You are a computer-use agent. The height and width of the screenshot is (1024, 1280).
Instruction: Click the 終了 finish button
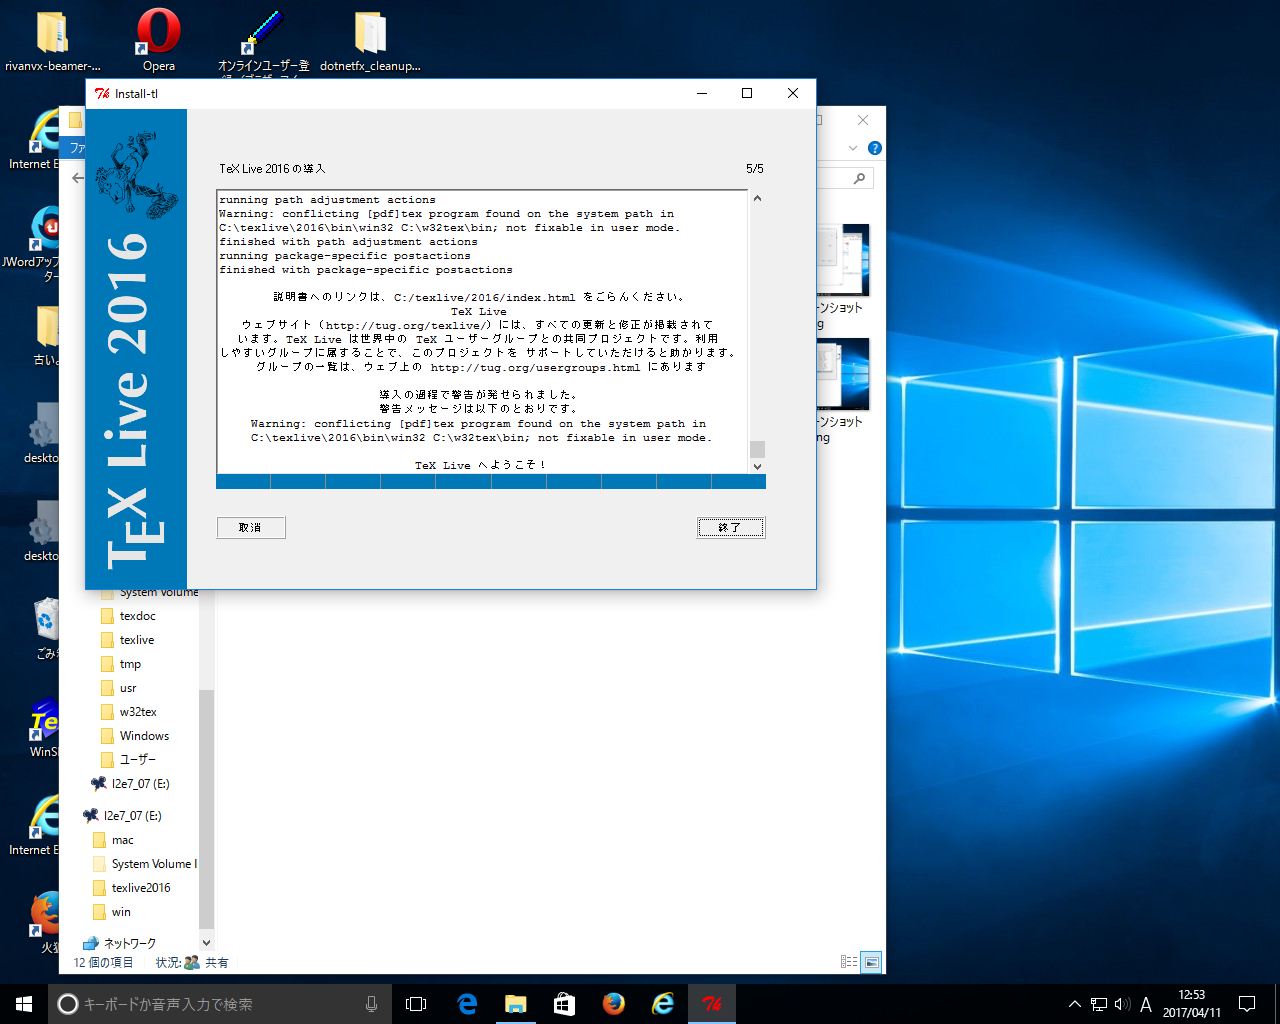[x=731, y=528]
